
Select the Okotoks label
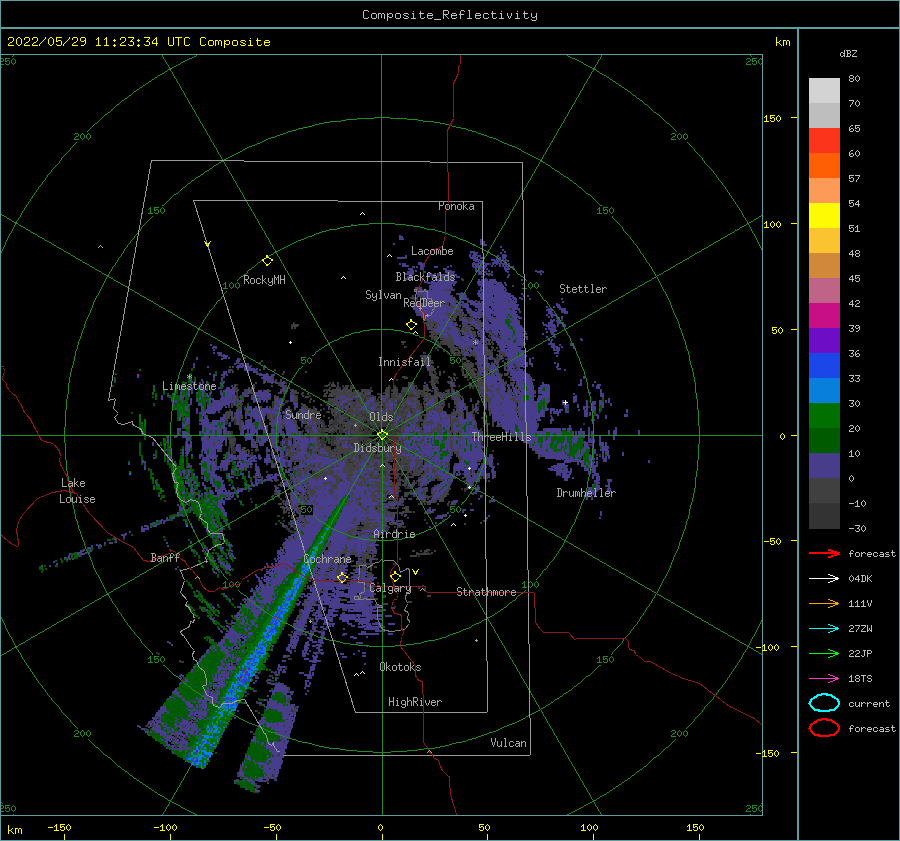click(400, 667)
